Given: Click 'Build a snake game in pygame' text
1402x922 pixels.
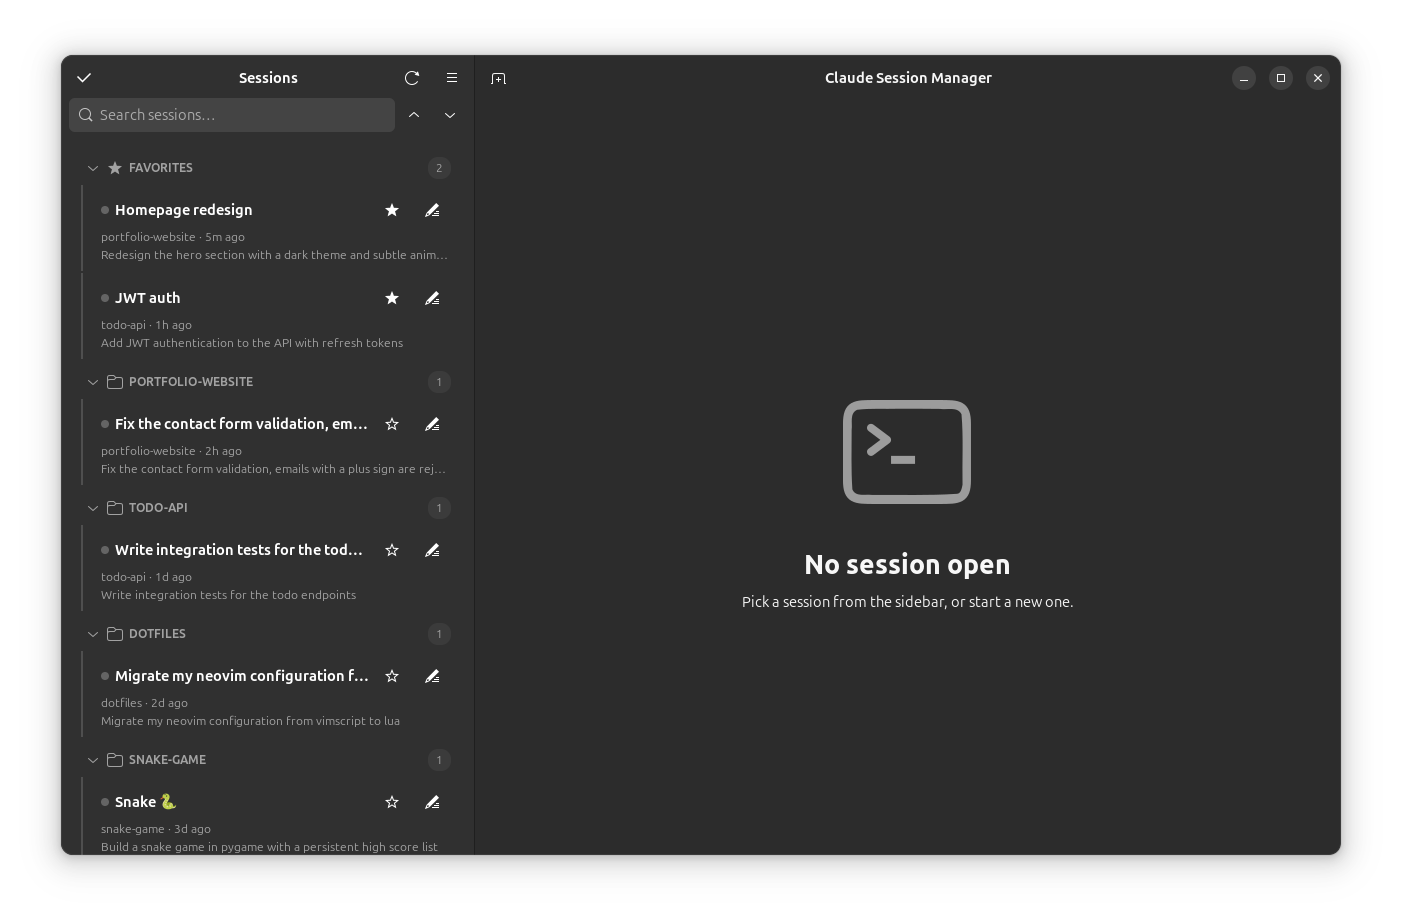Looking at the screenshot, I should point(269,847).
